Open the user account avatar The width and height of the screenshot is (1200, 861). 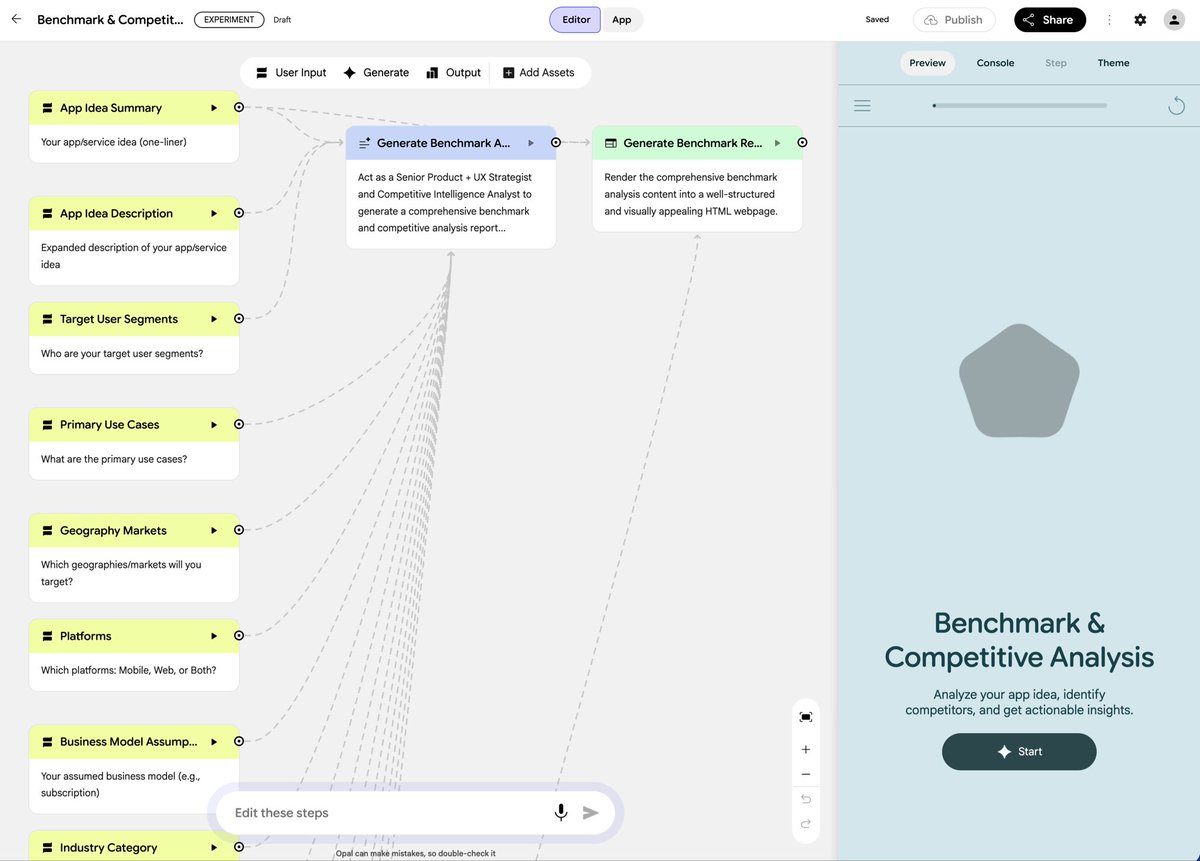pyautogui.click(x=1174, y=20)
